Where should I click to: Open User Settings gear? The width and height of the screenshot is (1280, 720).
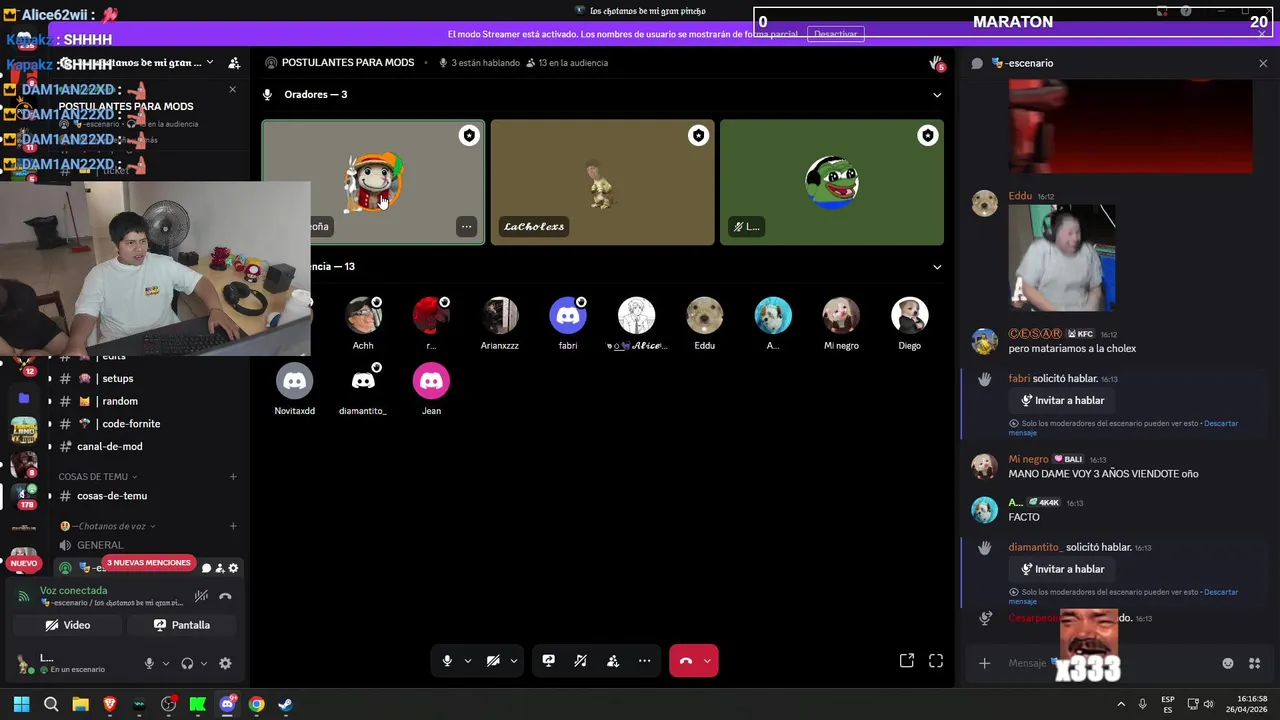point(225,663)
